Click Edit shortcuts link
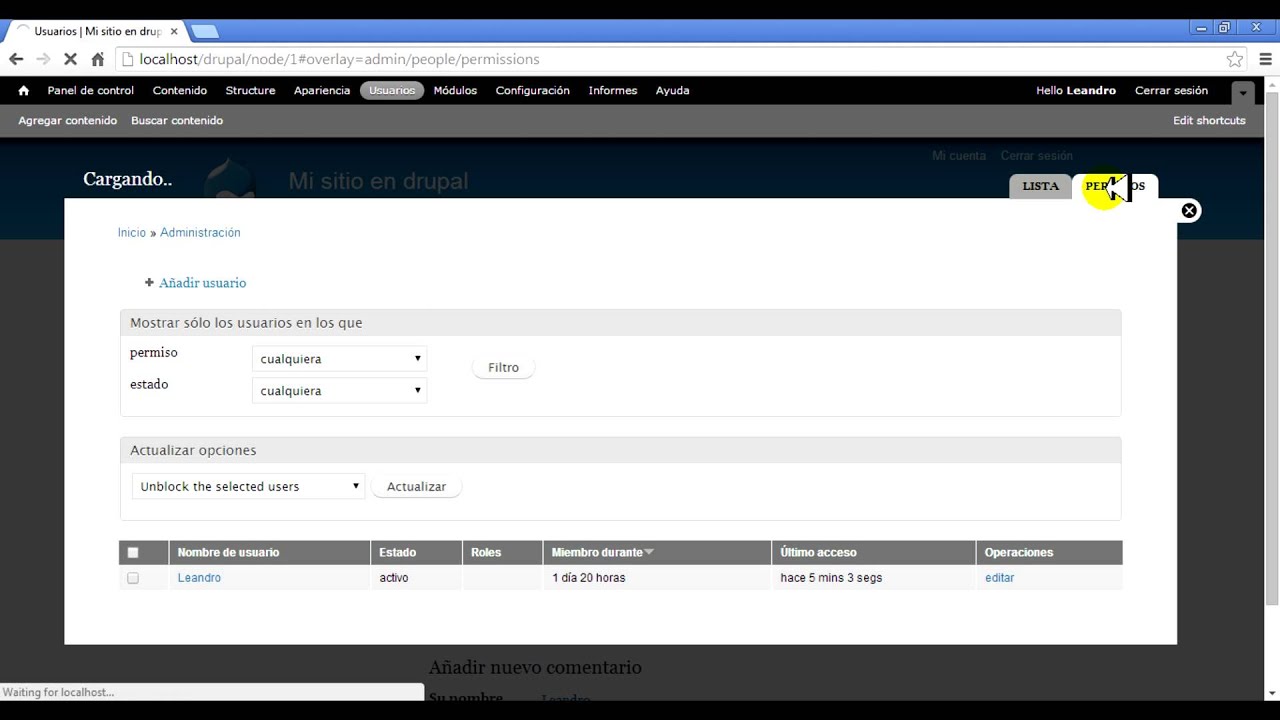Viewport: 1280px width, 720px height. point(1209,120)
